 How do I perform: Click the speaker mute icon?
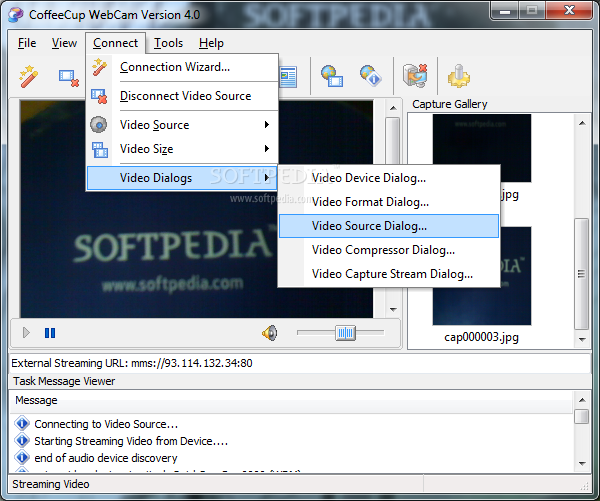270,333
